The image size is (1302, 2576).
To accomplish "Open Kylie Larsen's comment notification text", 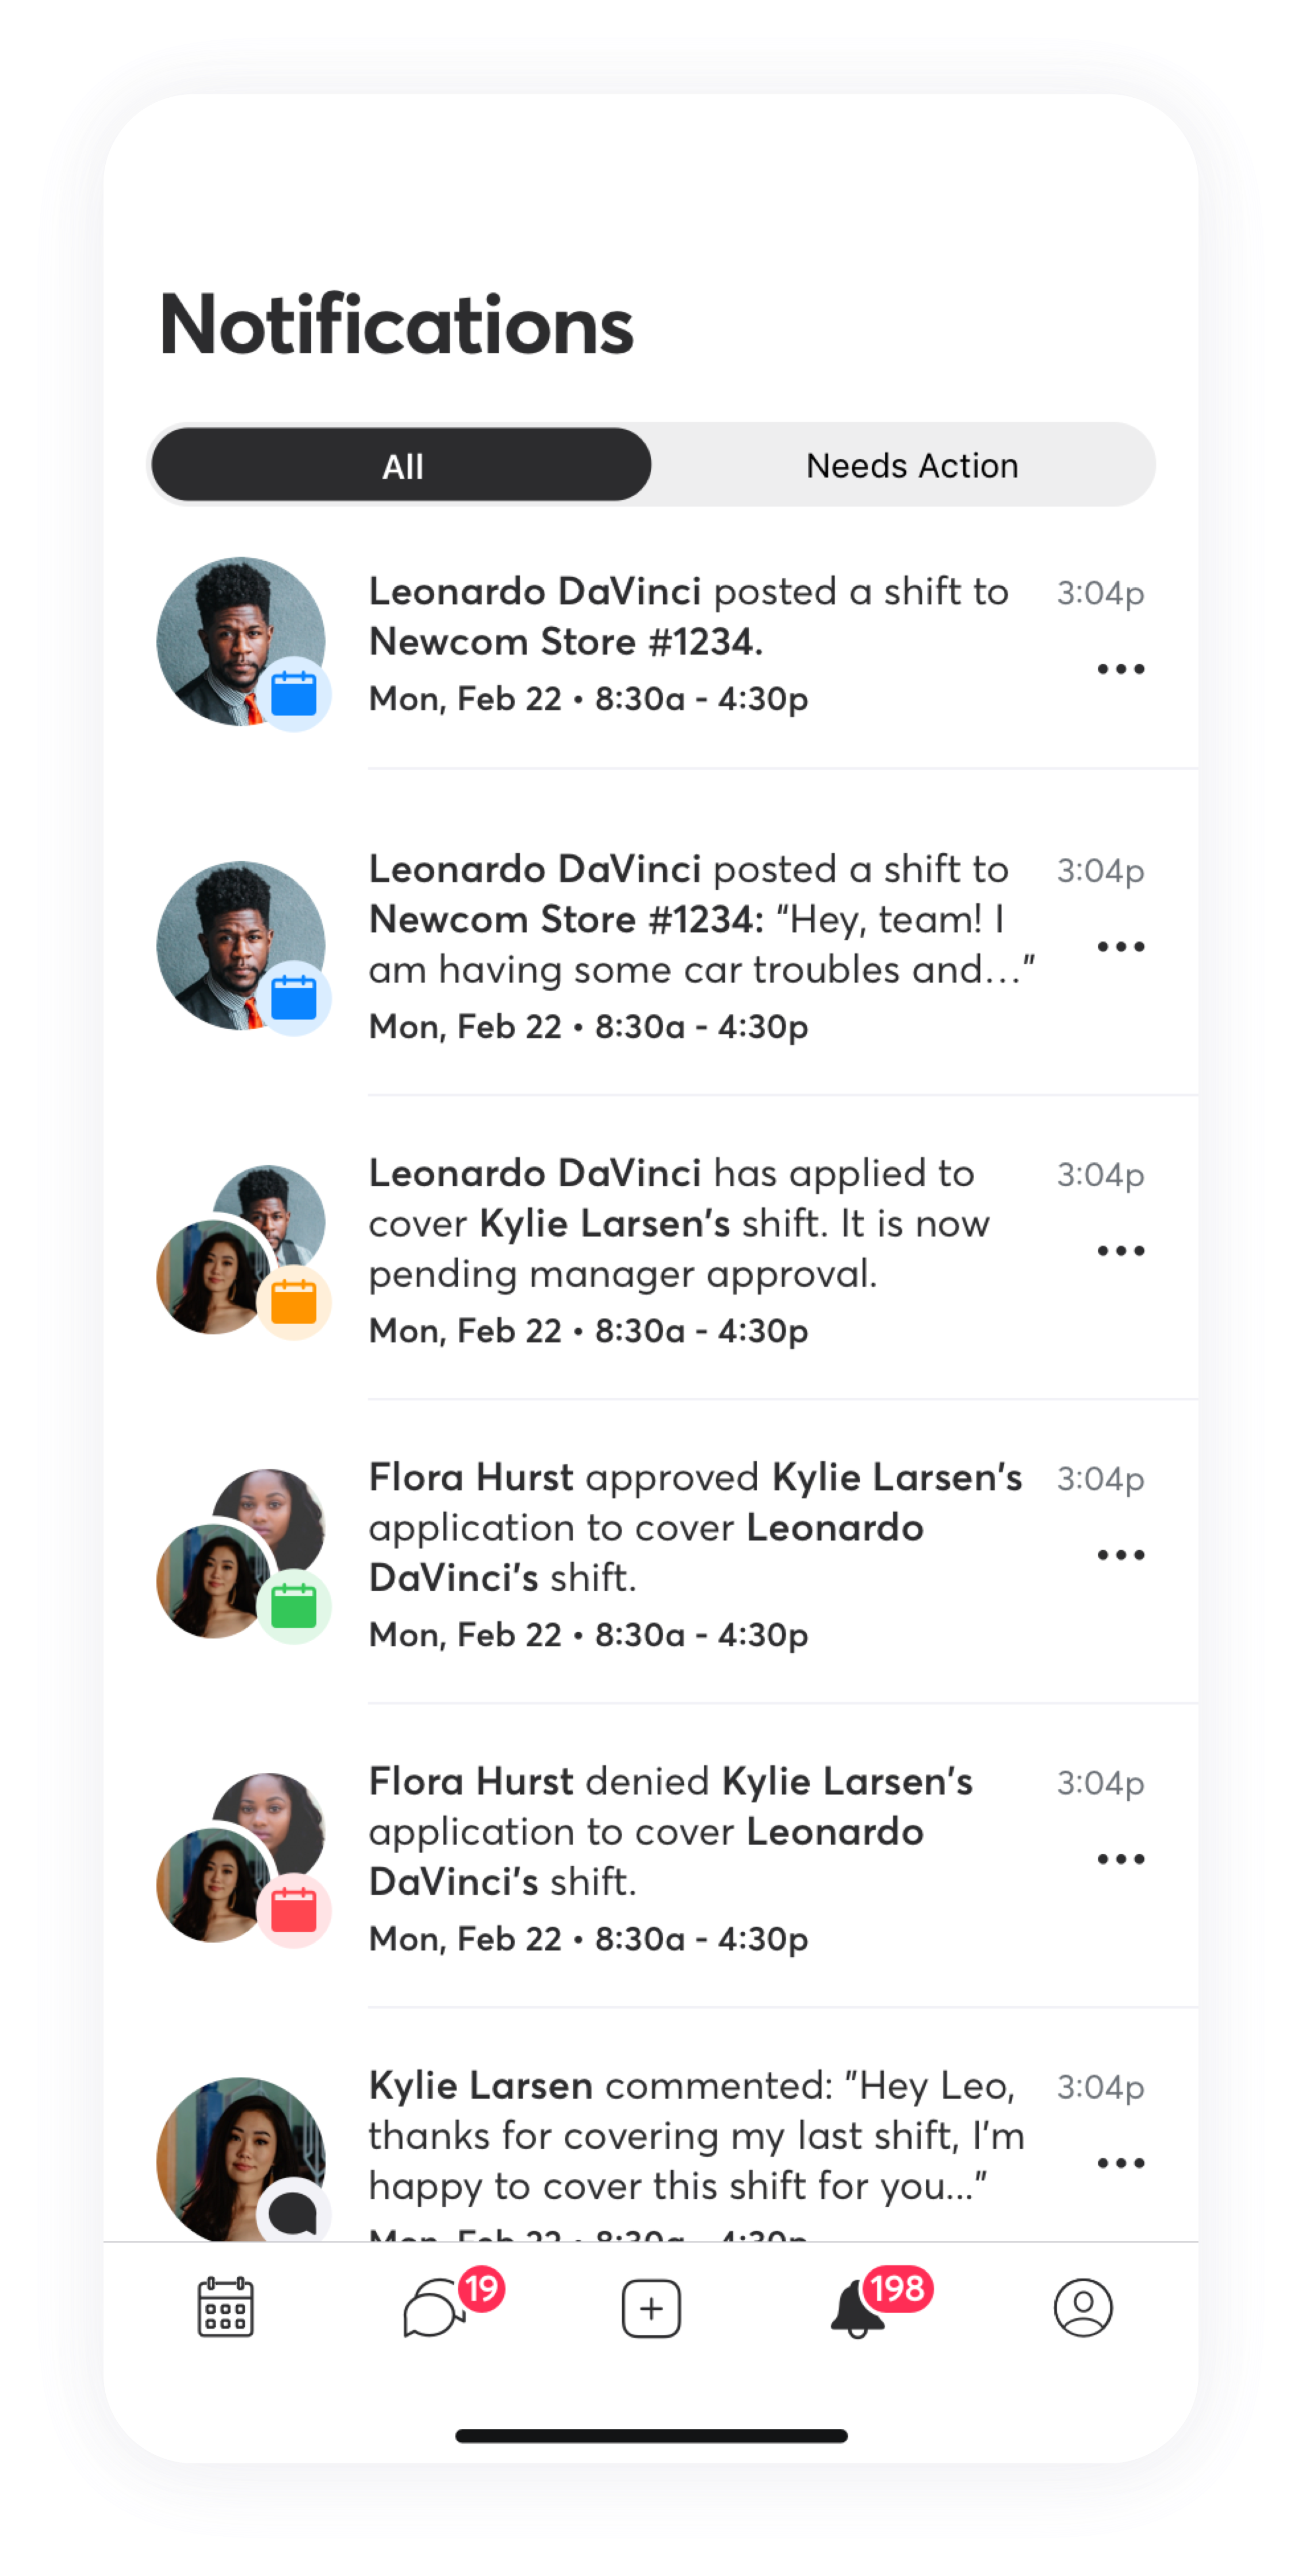I will (x=697, y=2136).
